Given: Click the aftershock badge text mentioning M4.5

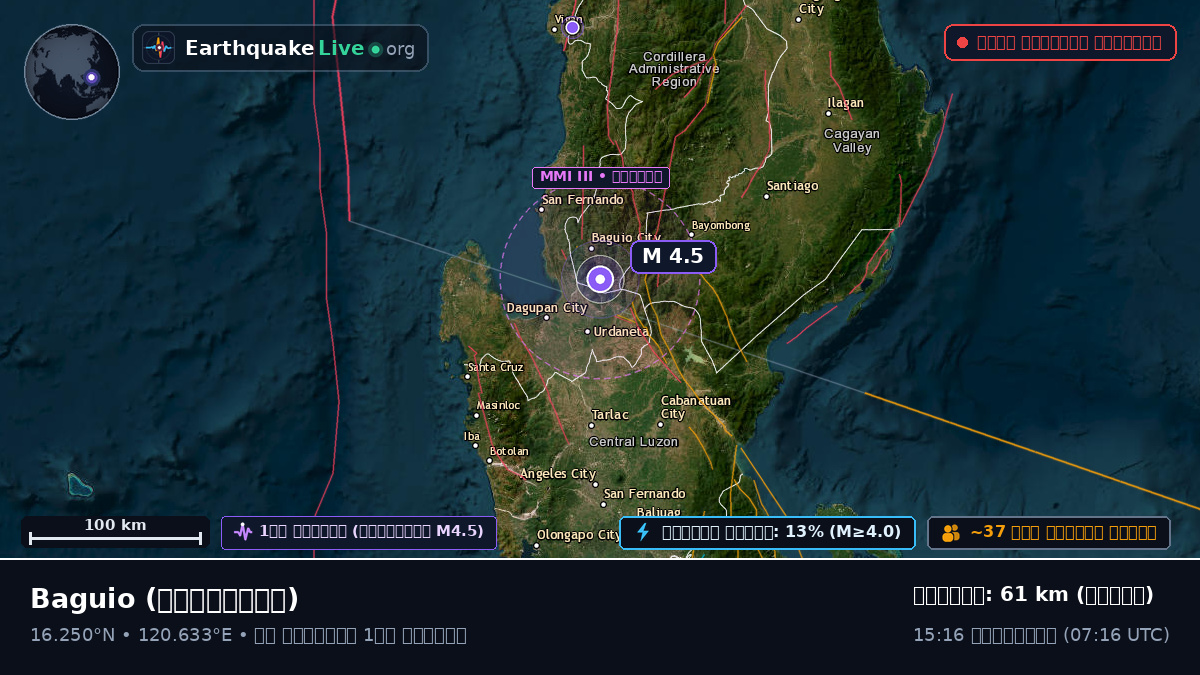Looking at the screenshot, I should pos(371,531).
